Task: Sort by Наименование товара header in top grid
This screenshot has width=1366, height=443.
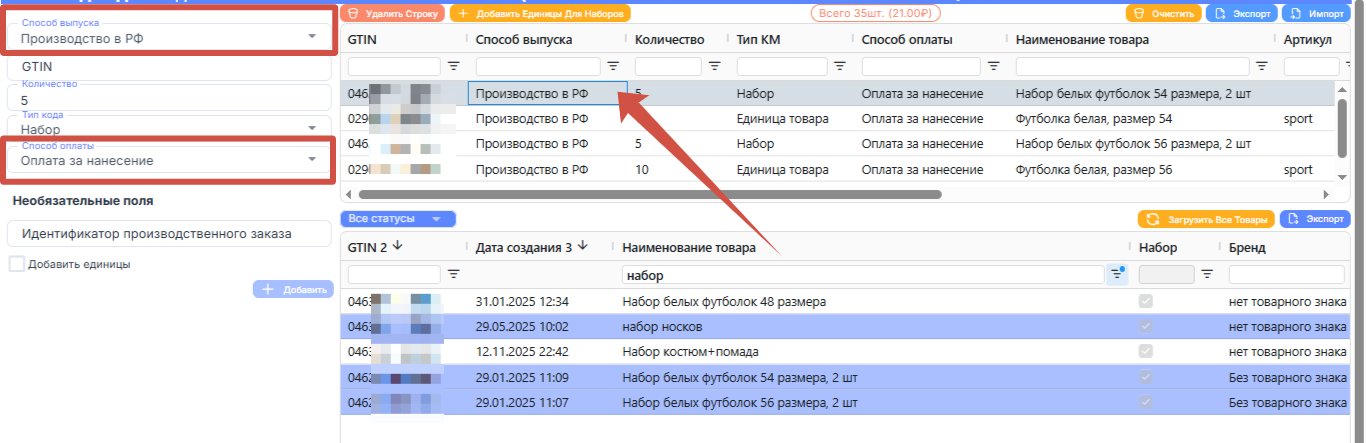Action: (x=1081, y=39)
